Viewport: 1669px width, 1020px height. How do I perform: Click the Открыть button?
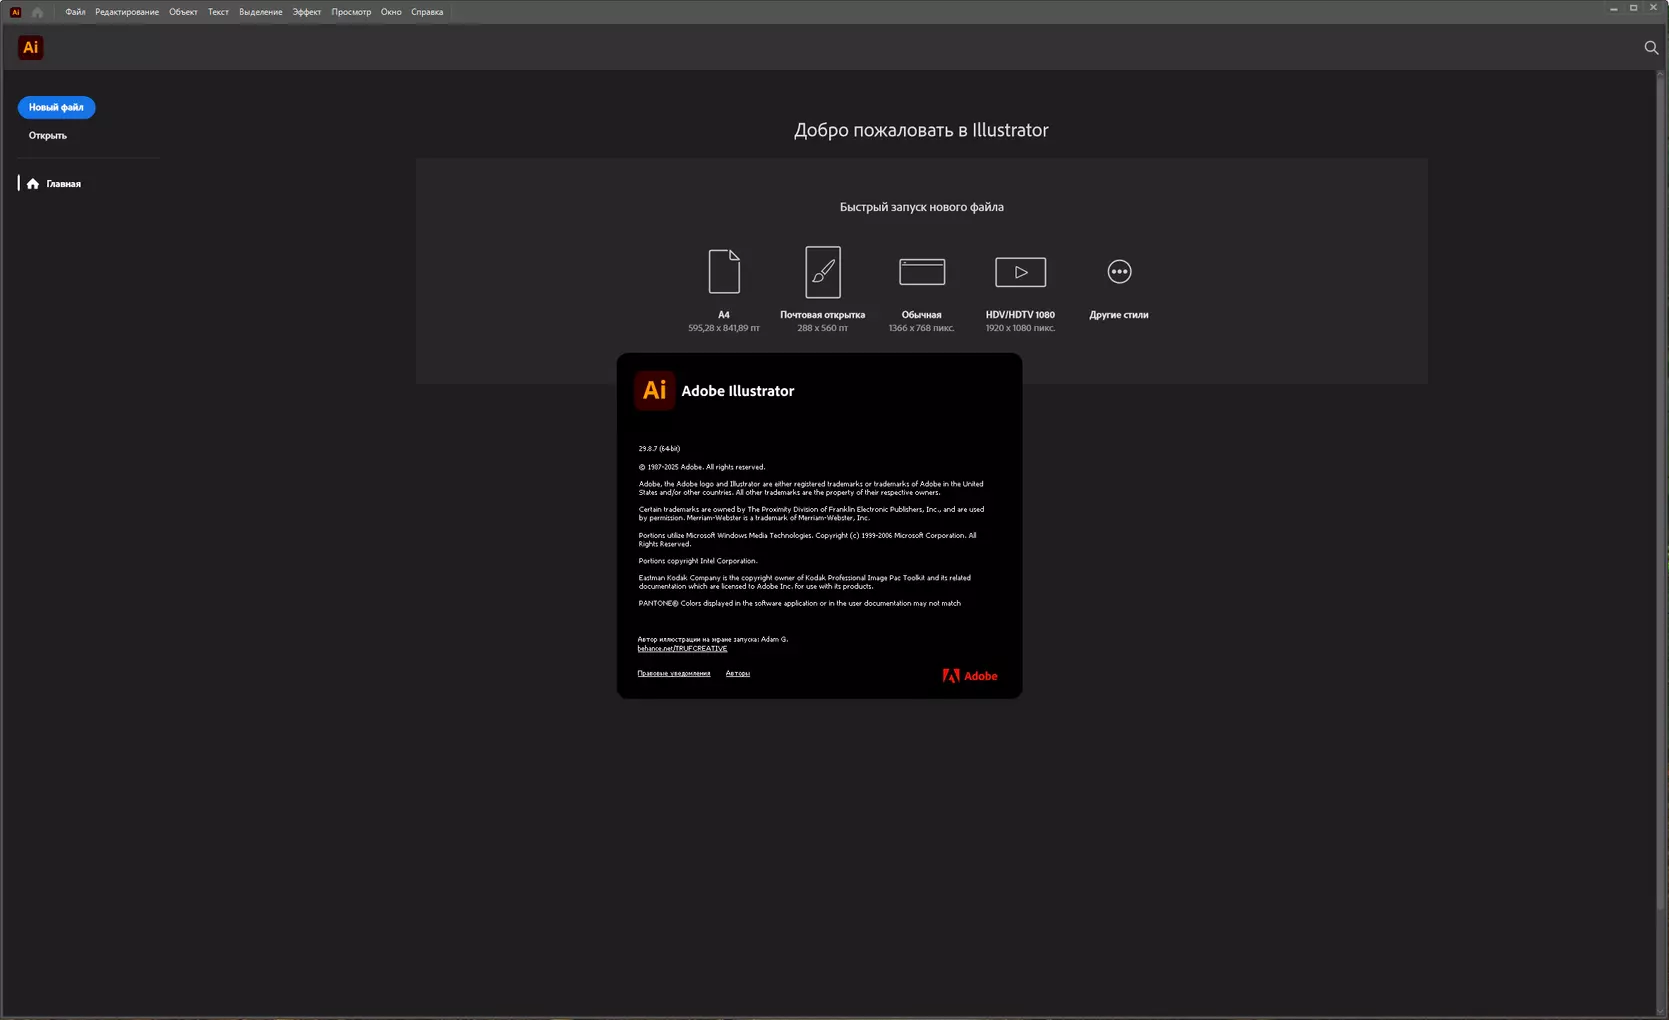(48, 135)
